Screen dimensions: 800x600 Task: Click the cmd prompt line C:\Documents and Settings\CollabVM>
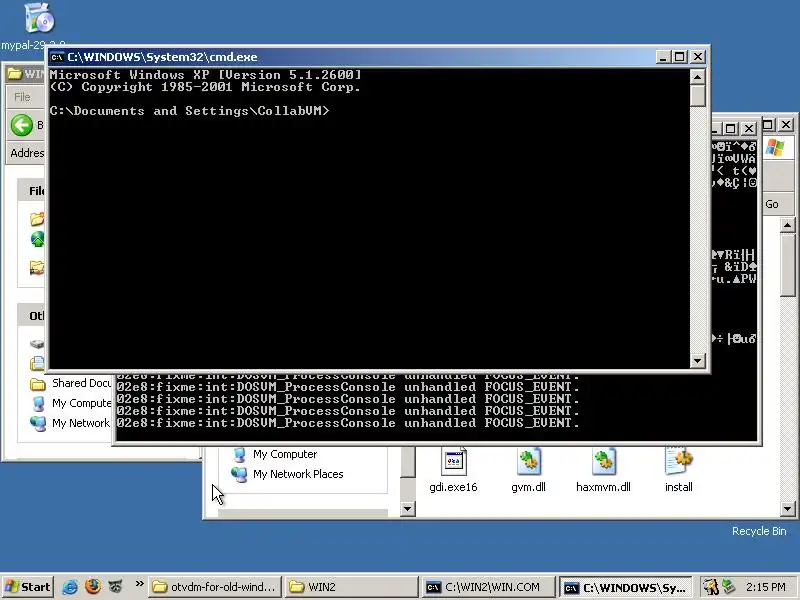click(189, 111)
